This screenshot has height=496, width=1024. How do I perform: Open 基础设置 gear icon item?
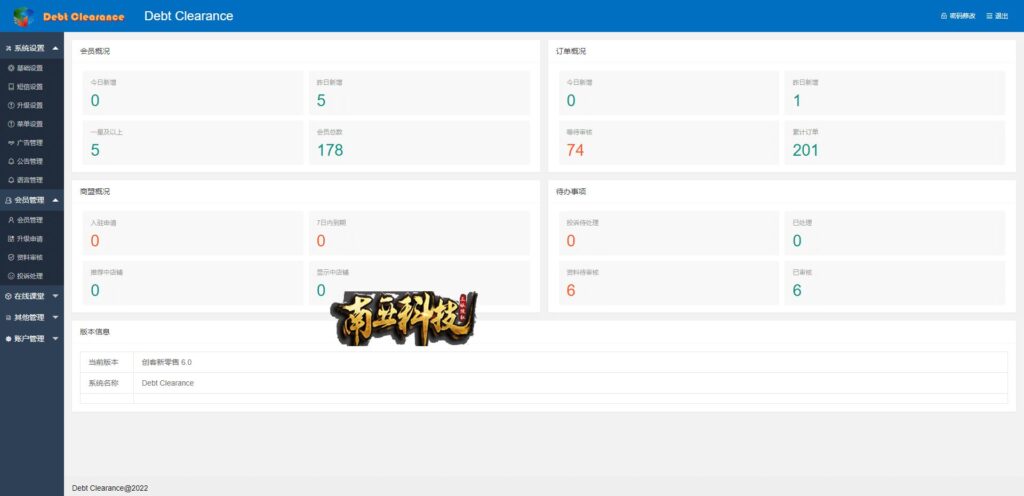[x=26, y=68]
